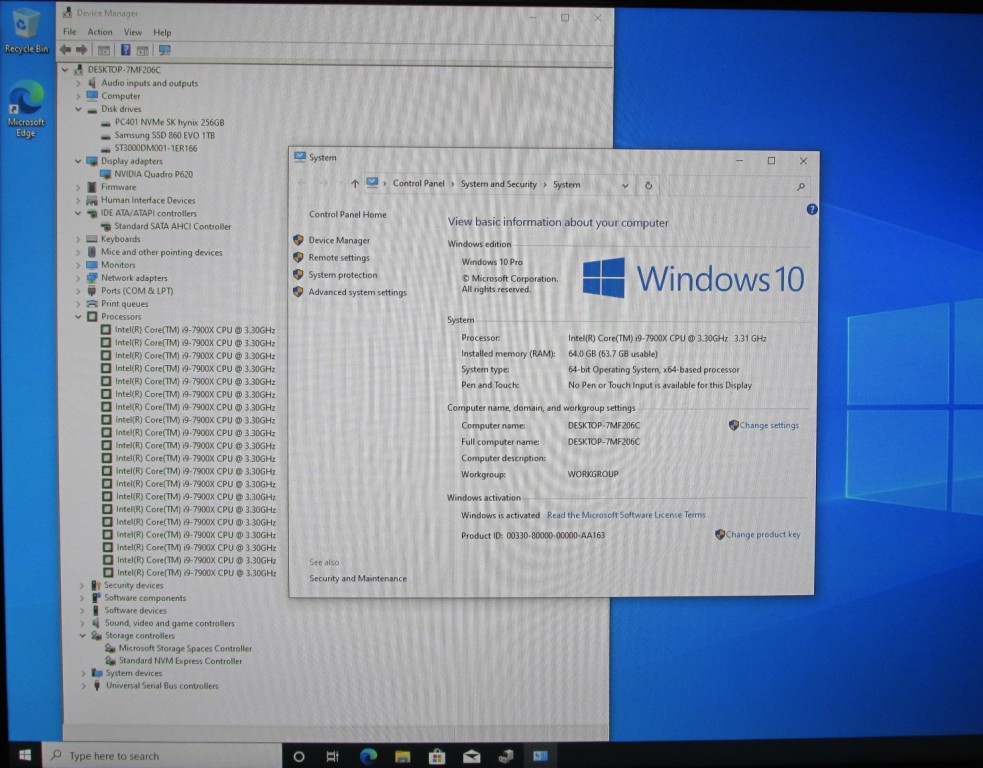Viewport: 983px width, 768px height.
Task: Click the Forward arrow in Device Manager toolbar
Action: click(x=81, y=50)
